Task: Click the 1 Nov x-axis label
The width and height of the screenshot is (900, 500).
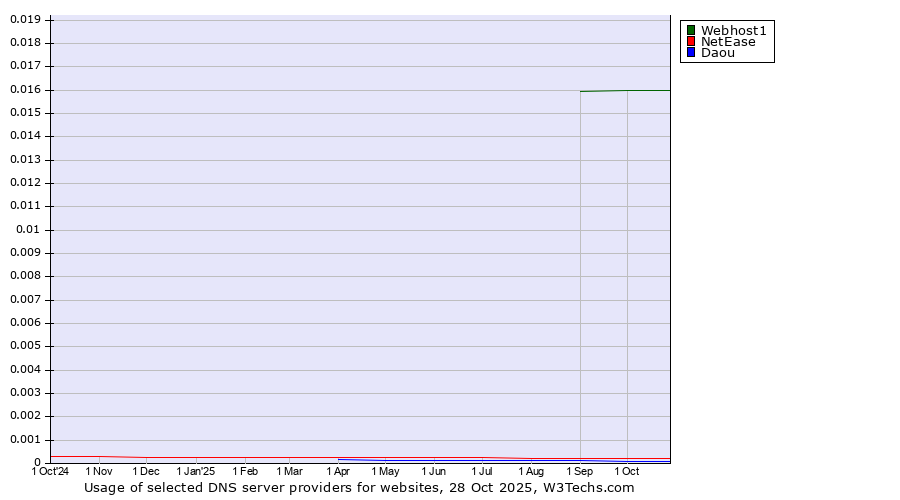Action: [99, 471]
